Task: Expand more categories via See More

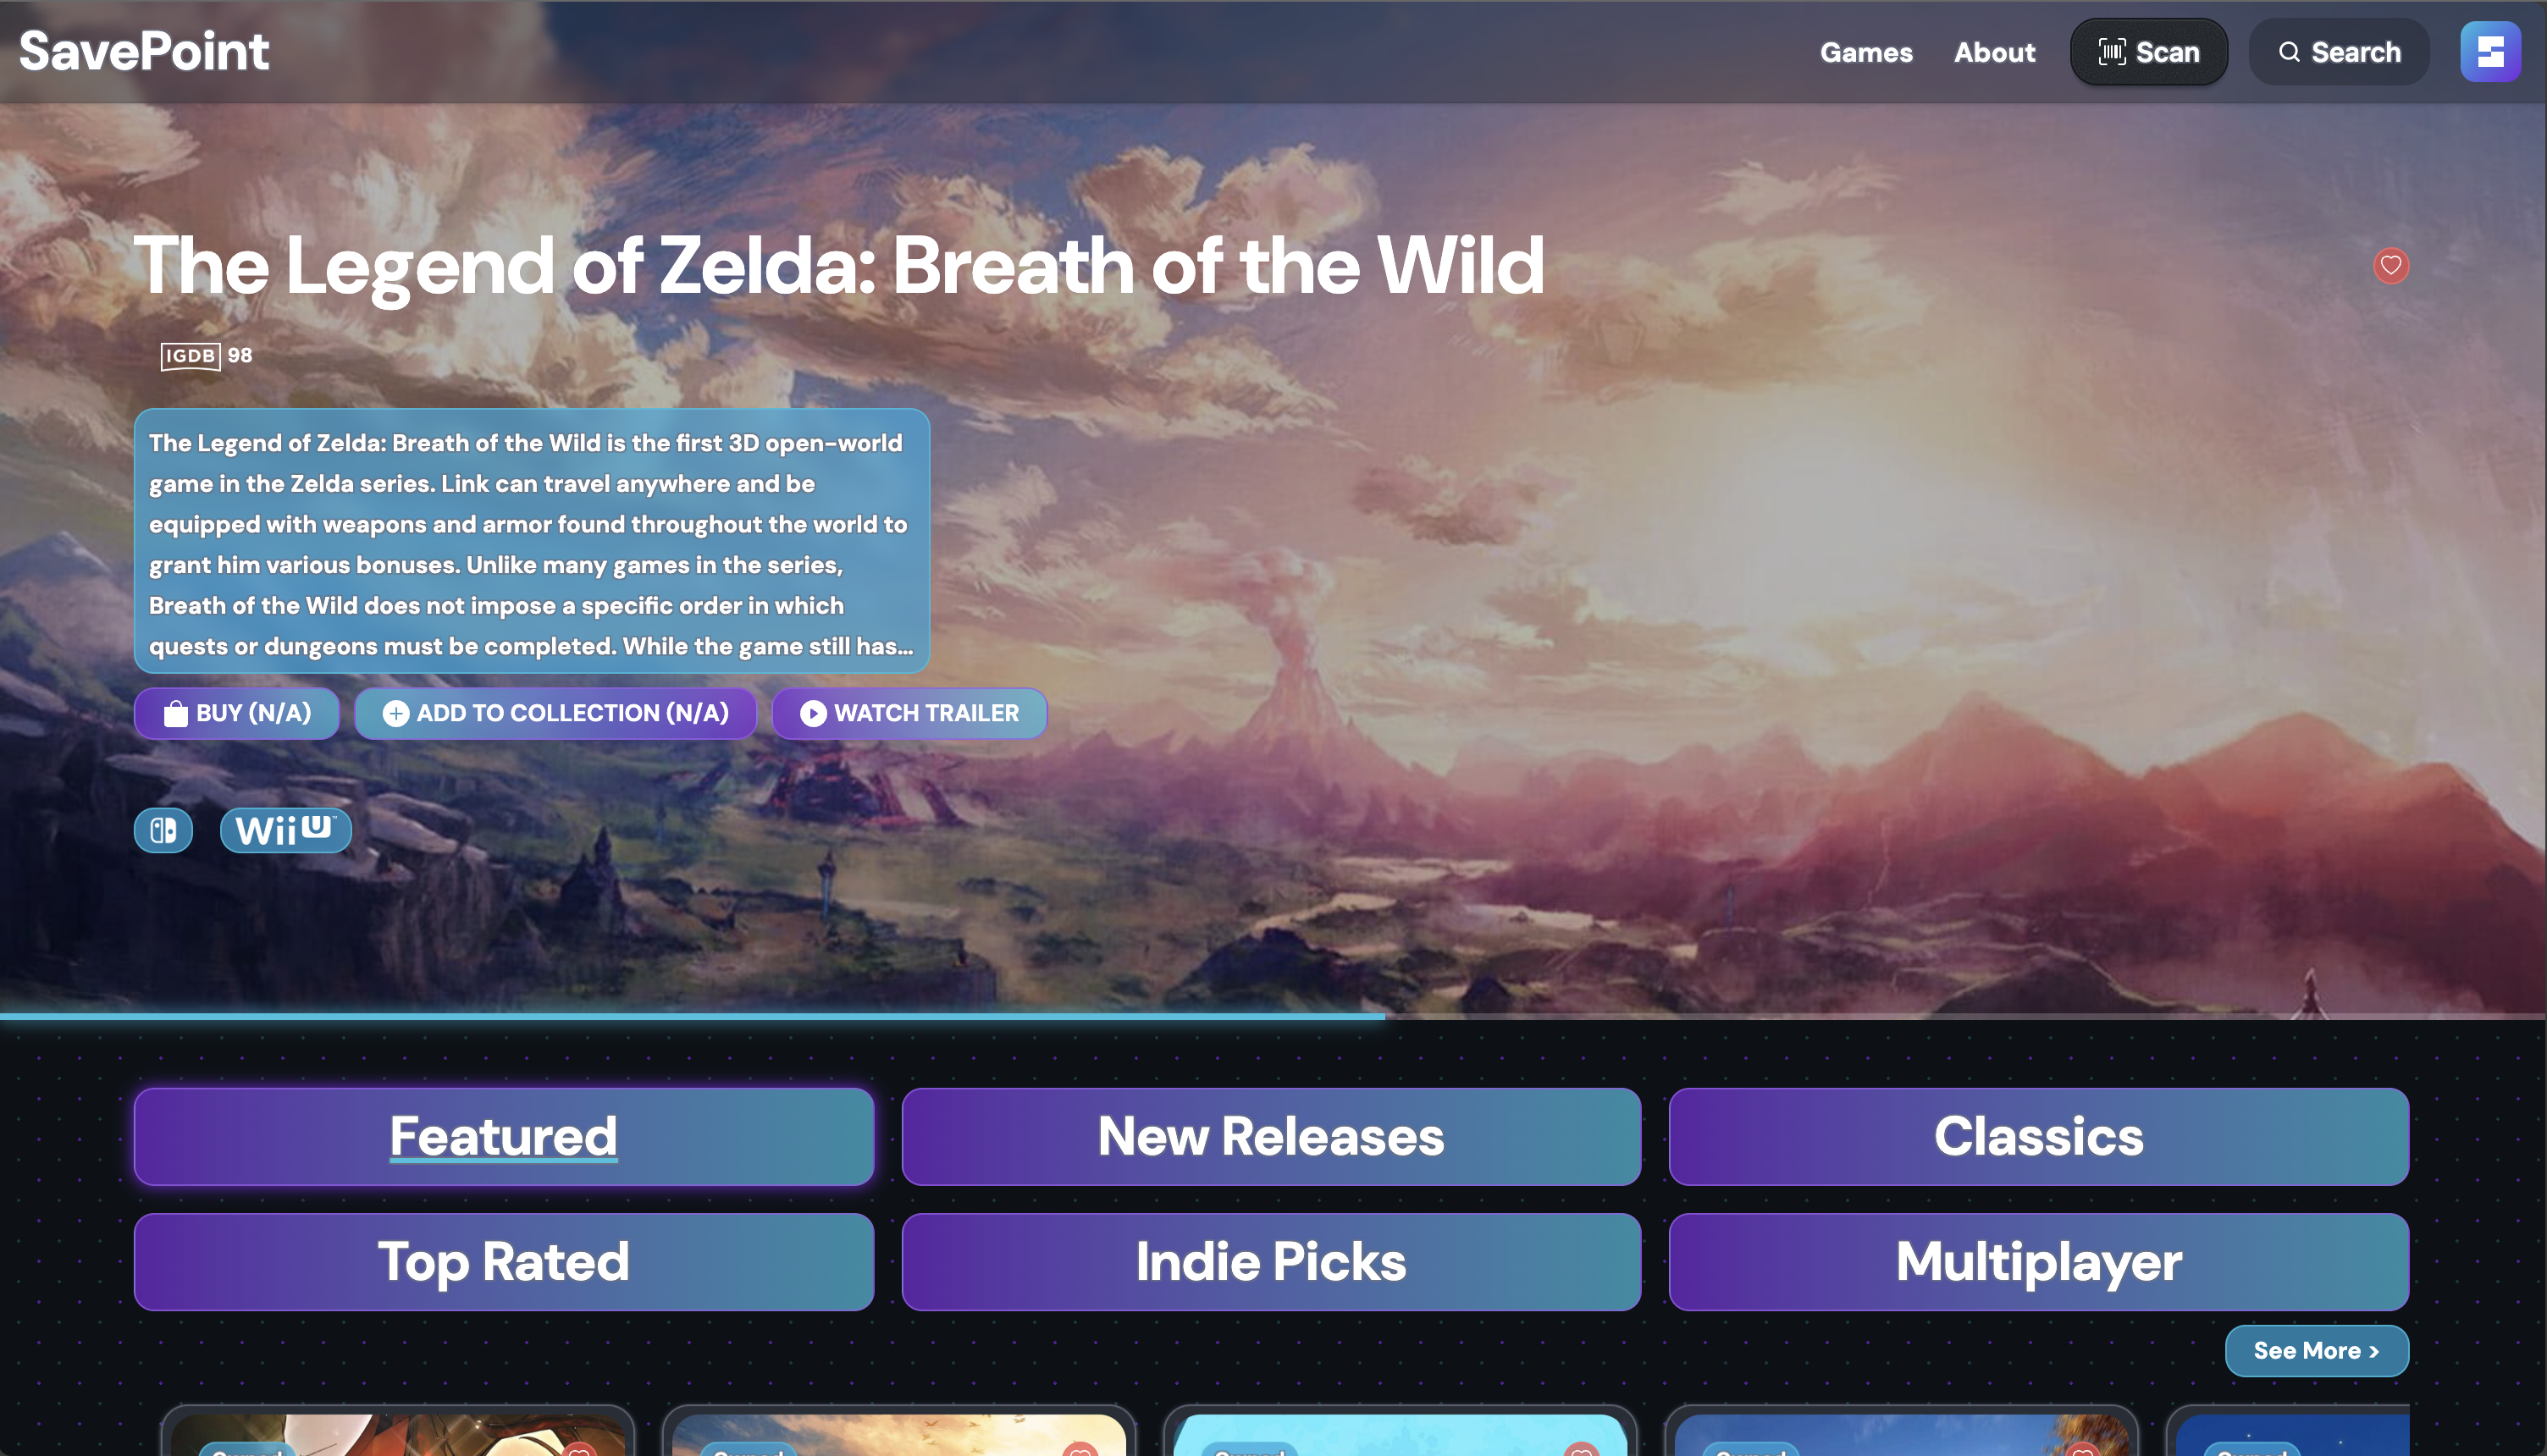Action: [2316, 1350]
